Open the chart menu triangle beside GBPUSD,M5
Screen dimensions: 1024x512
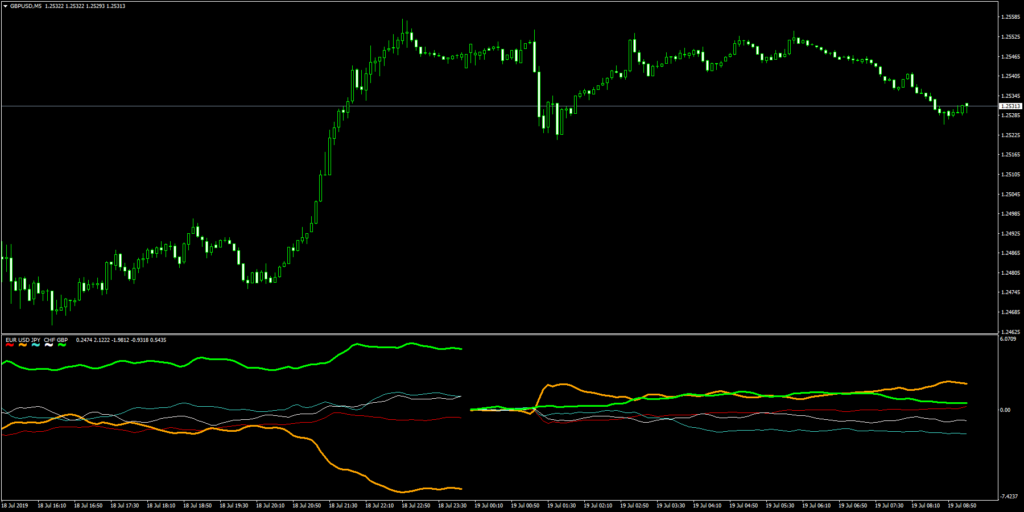pos(5,6)
